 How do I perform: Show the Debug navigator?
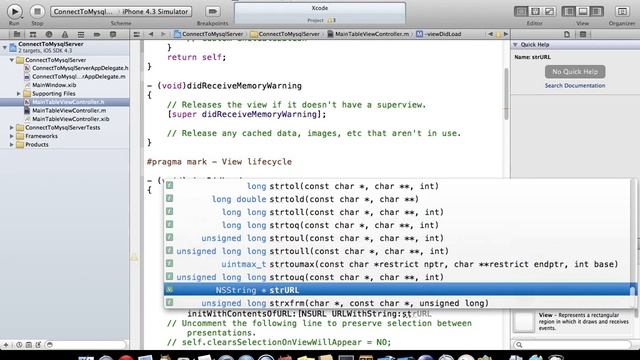point(81,34)
